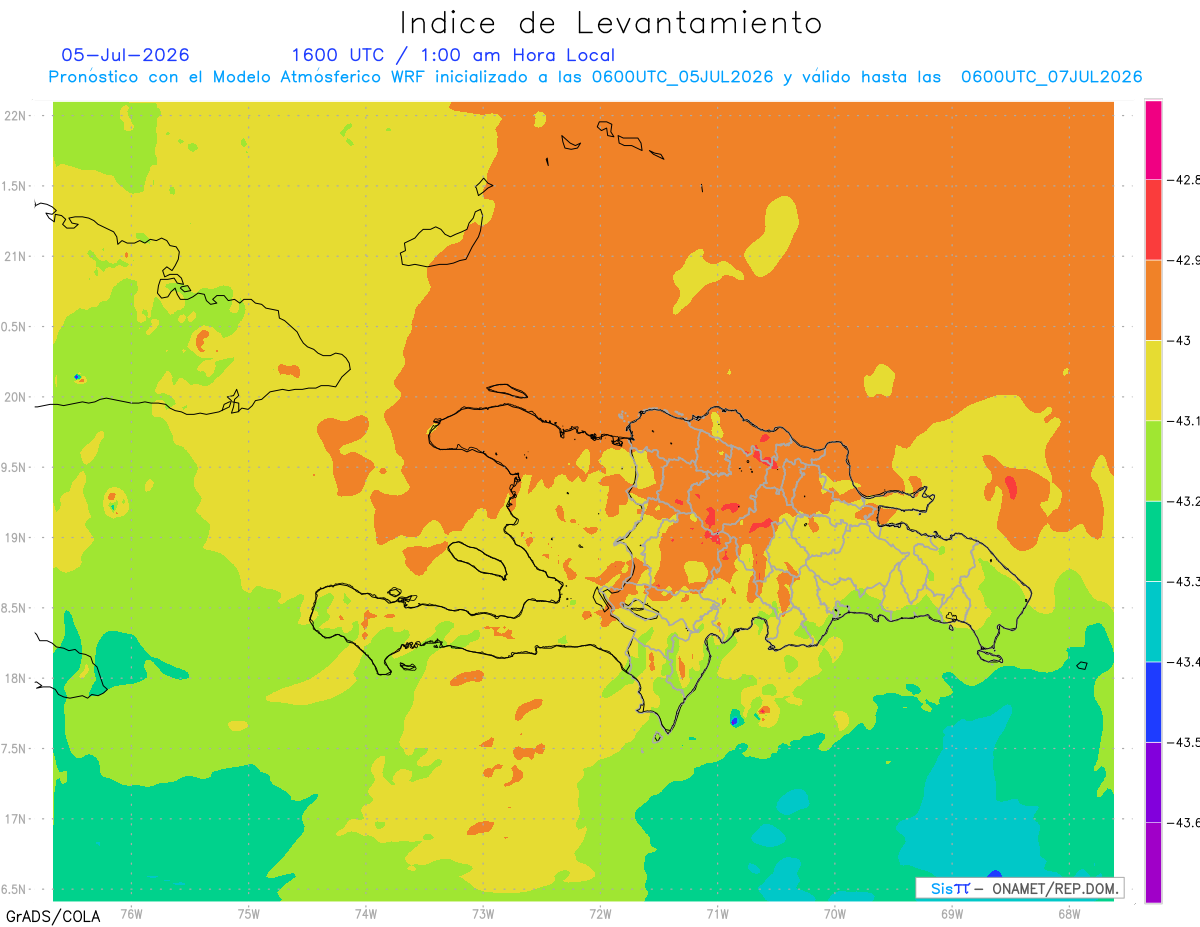Click the '71W' longitude label
Screen dimensions: 1200x927
point(717,913)
